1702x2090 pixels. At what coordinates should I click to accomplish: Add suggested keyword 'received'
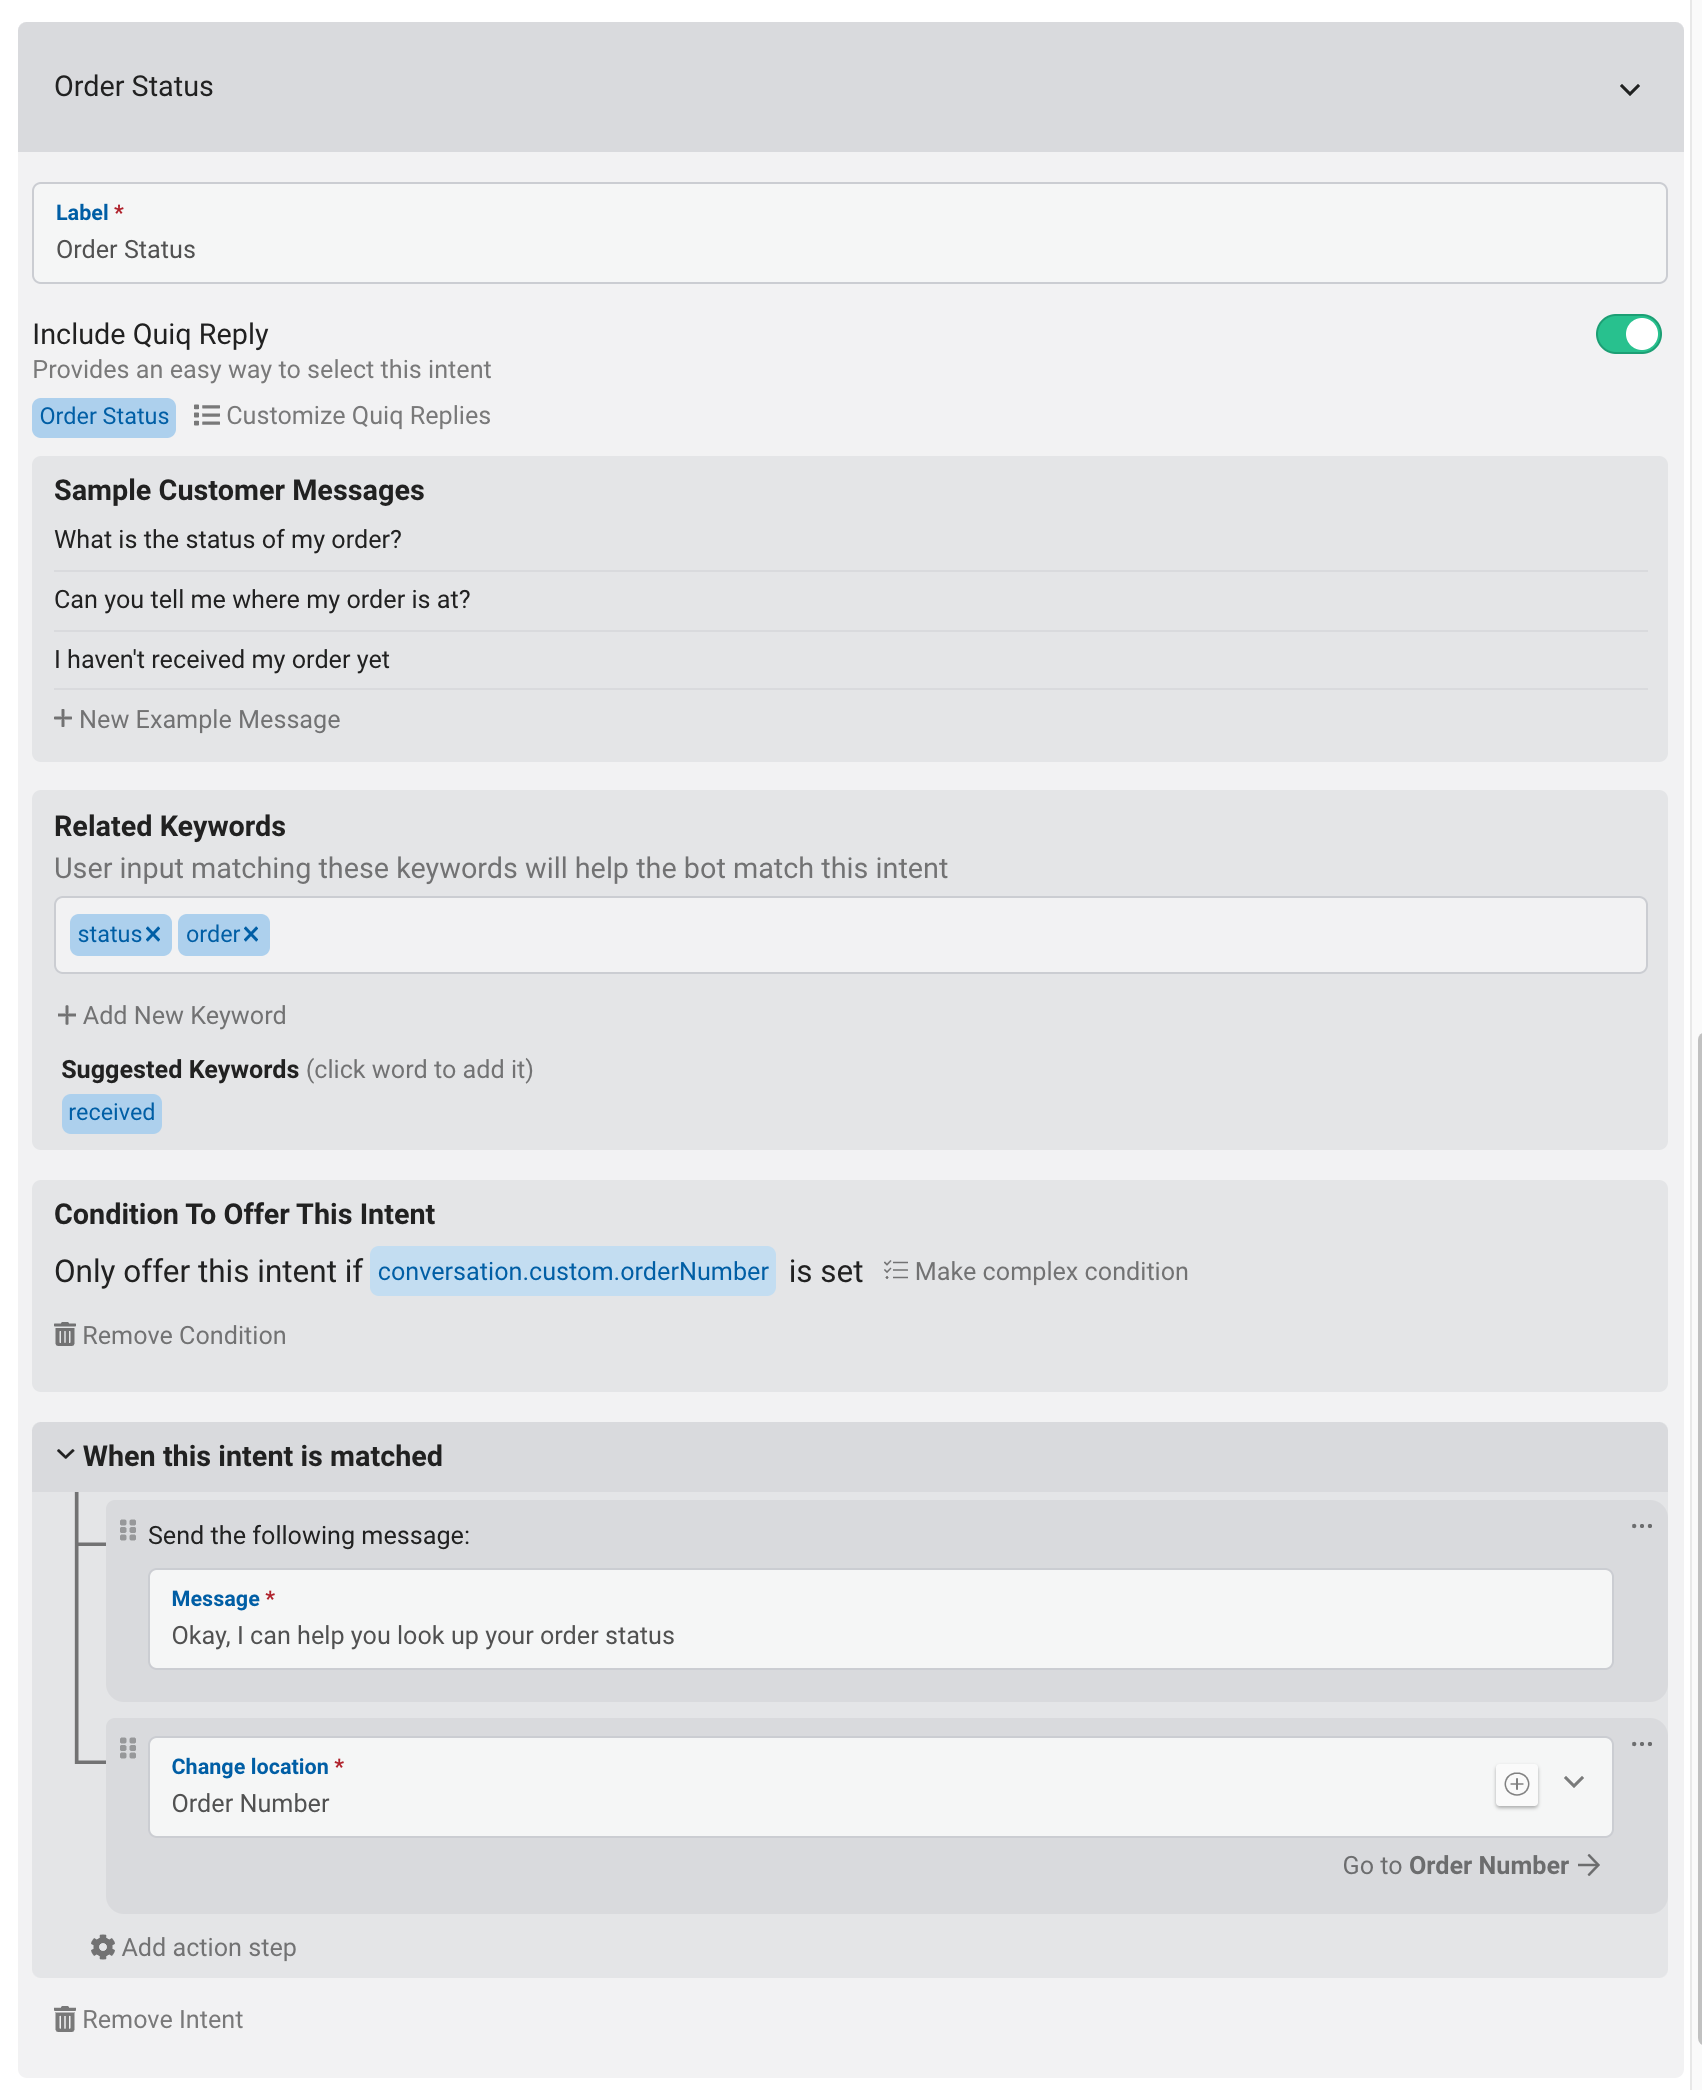[112, 1113]
